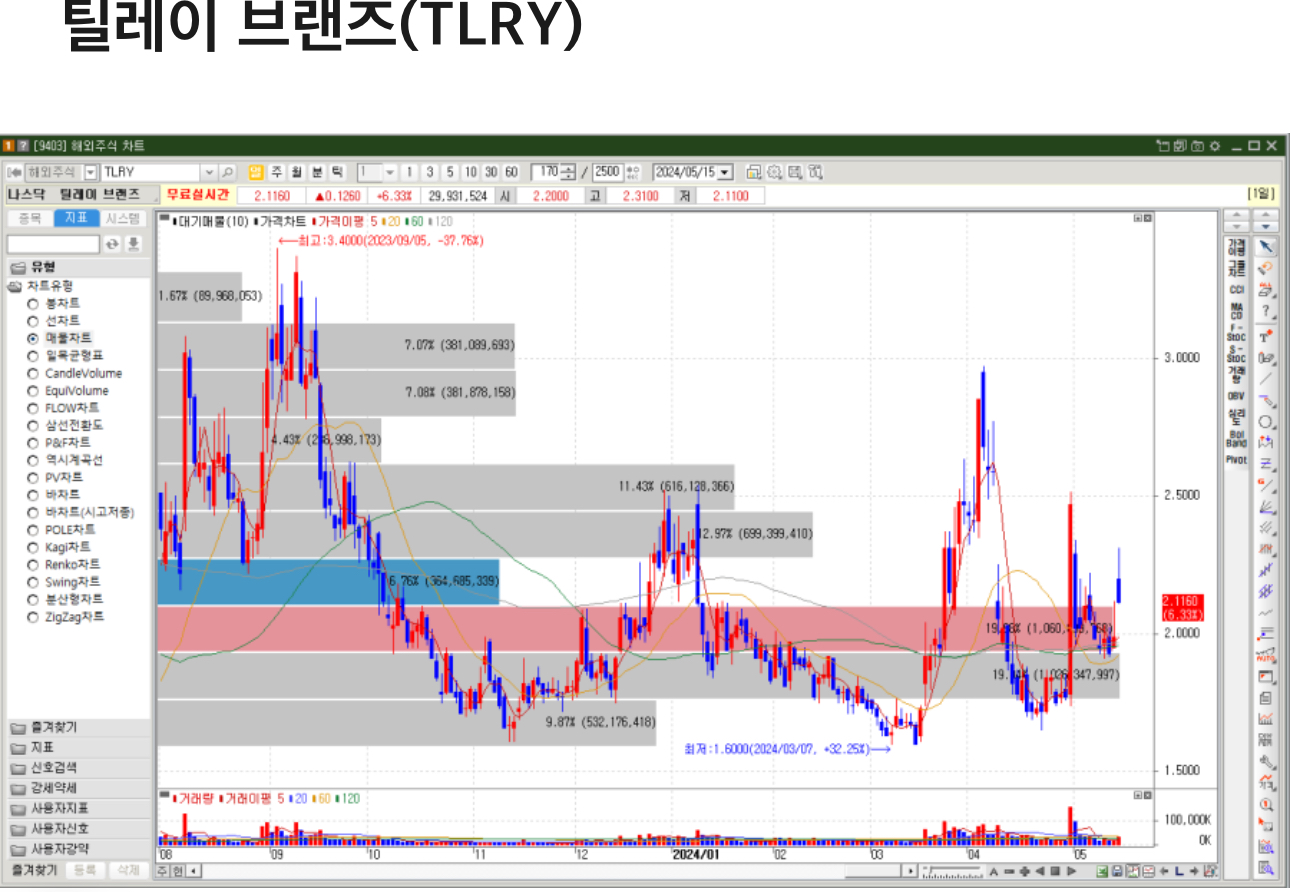Viewport: 1290px width, 892px height.
Task: Click the camera capture icon in title bar
Action: 1198,146
